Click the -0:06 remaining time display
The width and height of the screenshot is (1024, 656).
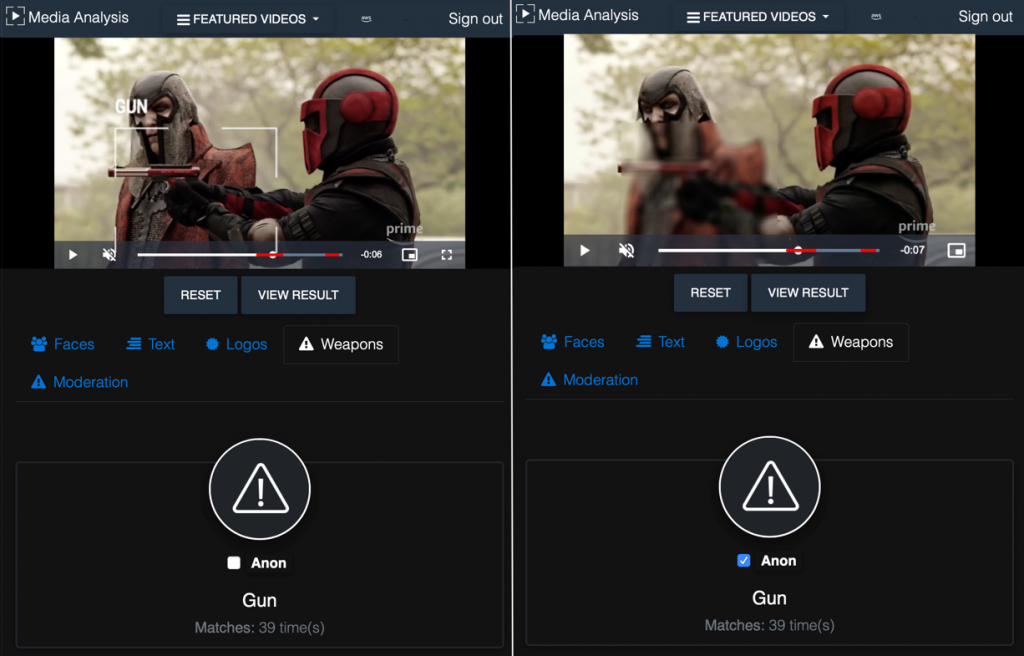click(372, 254)
